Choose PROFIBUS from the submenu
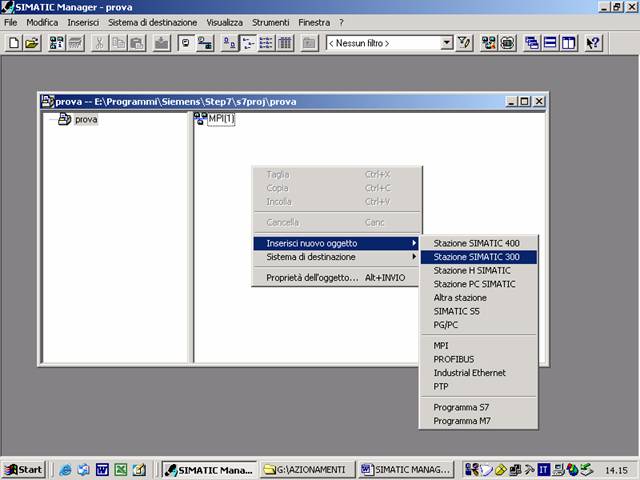The width and height of the screenshot is (640, 480). tap(453, 359)
